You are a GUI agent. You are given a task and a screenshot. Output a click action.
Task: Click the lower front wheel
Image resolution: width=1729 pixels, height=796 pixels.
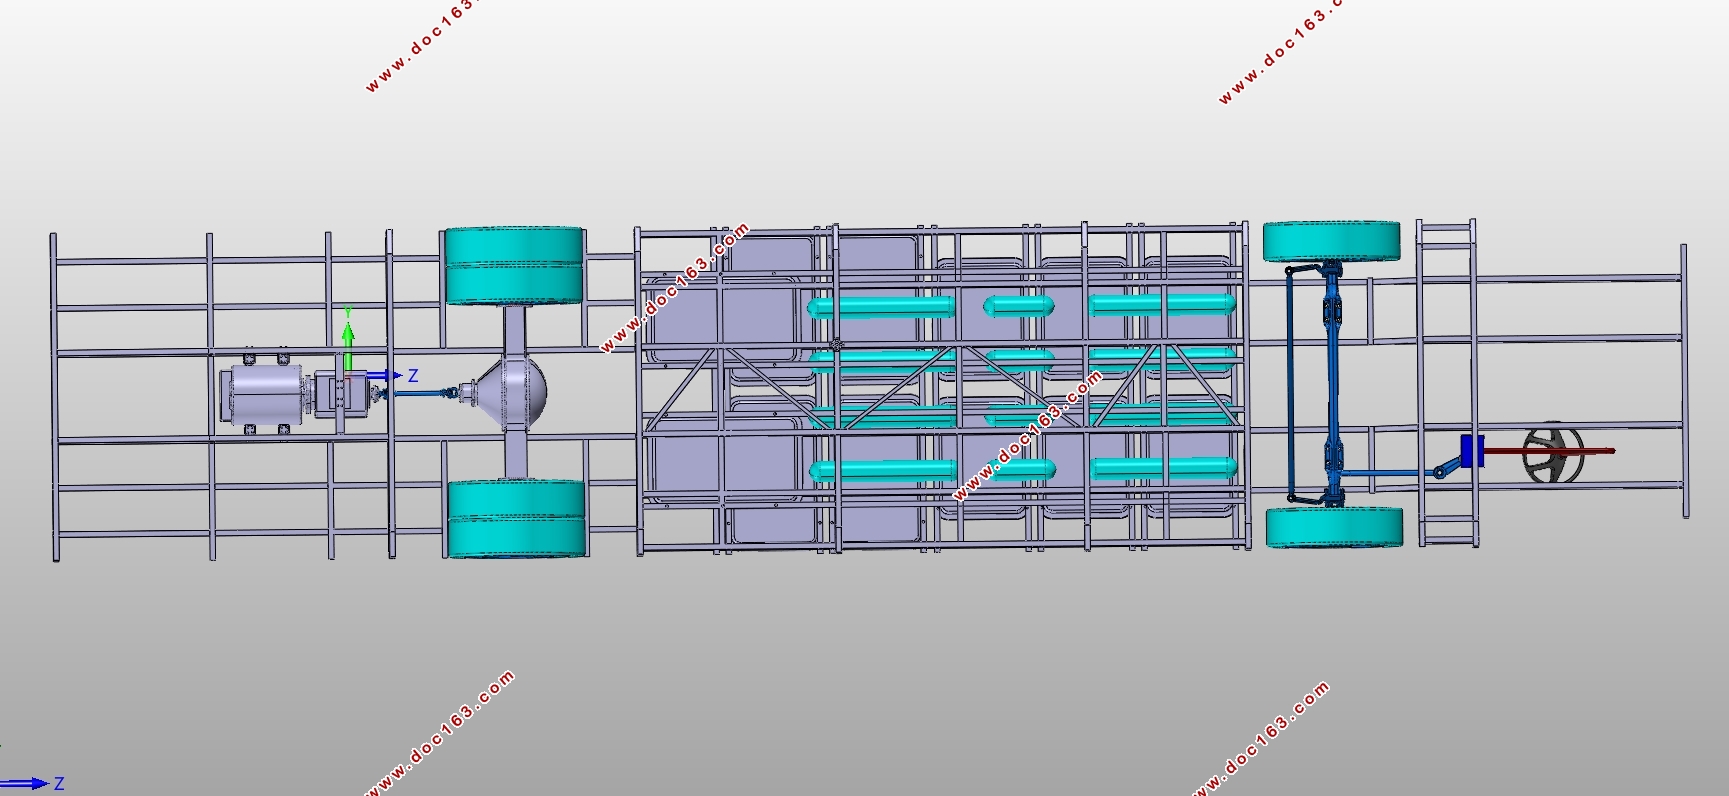point(1334,528)
